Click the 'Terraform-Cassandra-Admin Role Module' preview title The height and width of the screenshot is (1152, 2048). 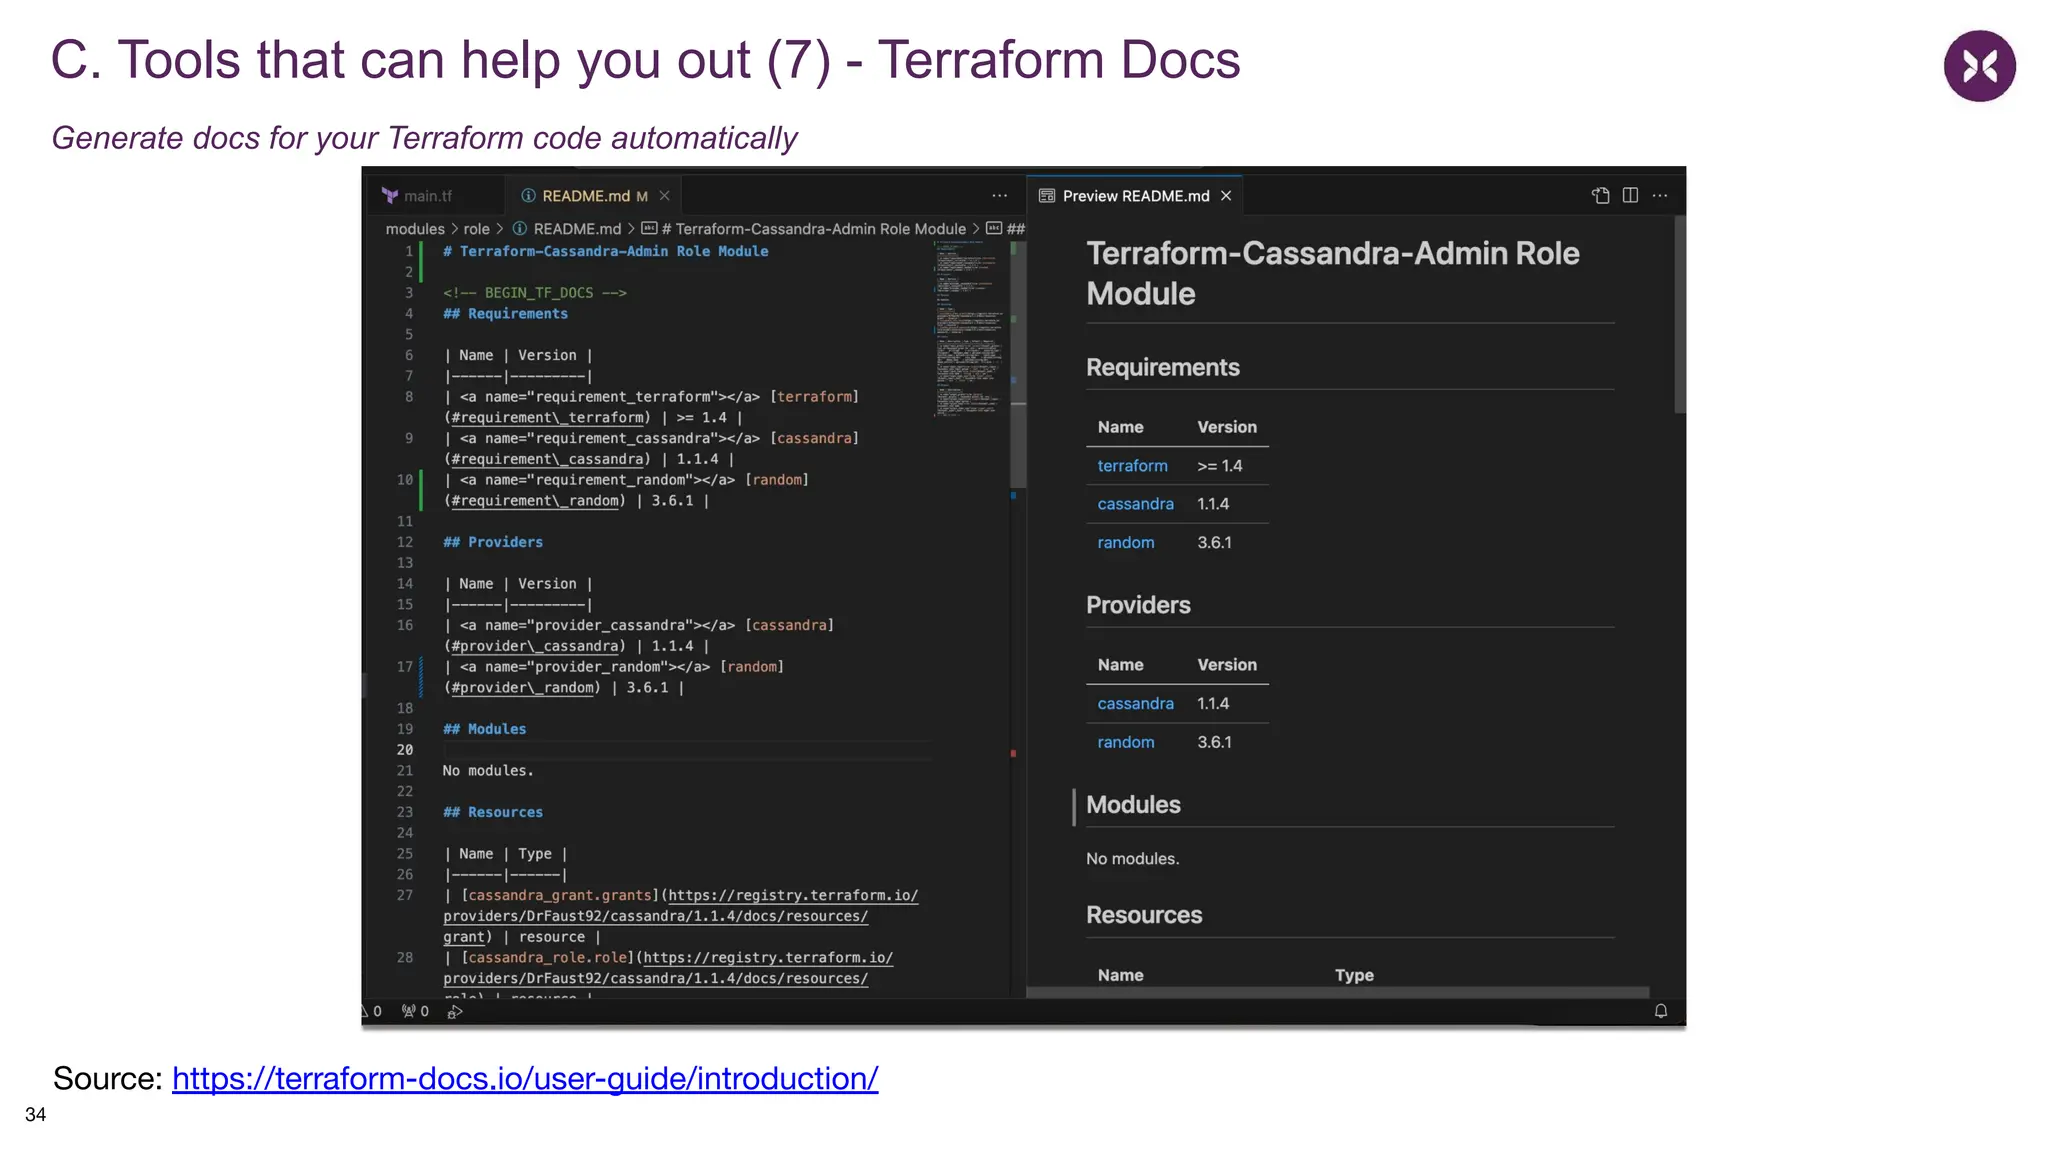tap(1332, 274)
